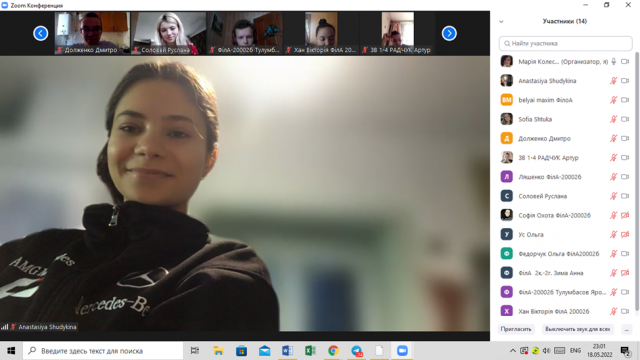This screenshot has height=360, width=640.
Task: Click camera icon for Соловей Руслана
Action: (x=625, y=196)
